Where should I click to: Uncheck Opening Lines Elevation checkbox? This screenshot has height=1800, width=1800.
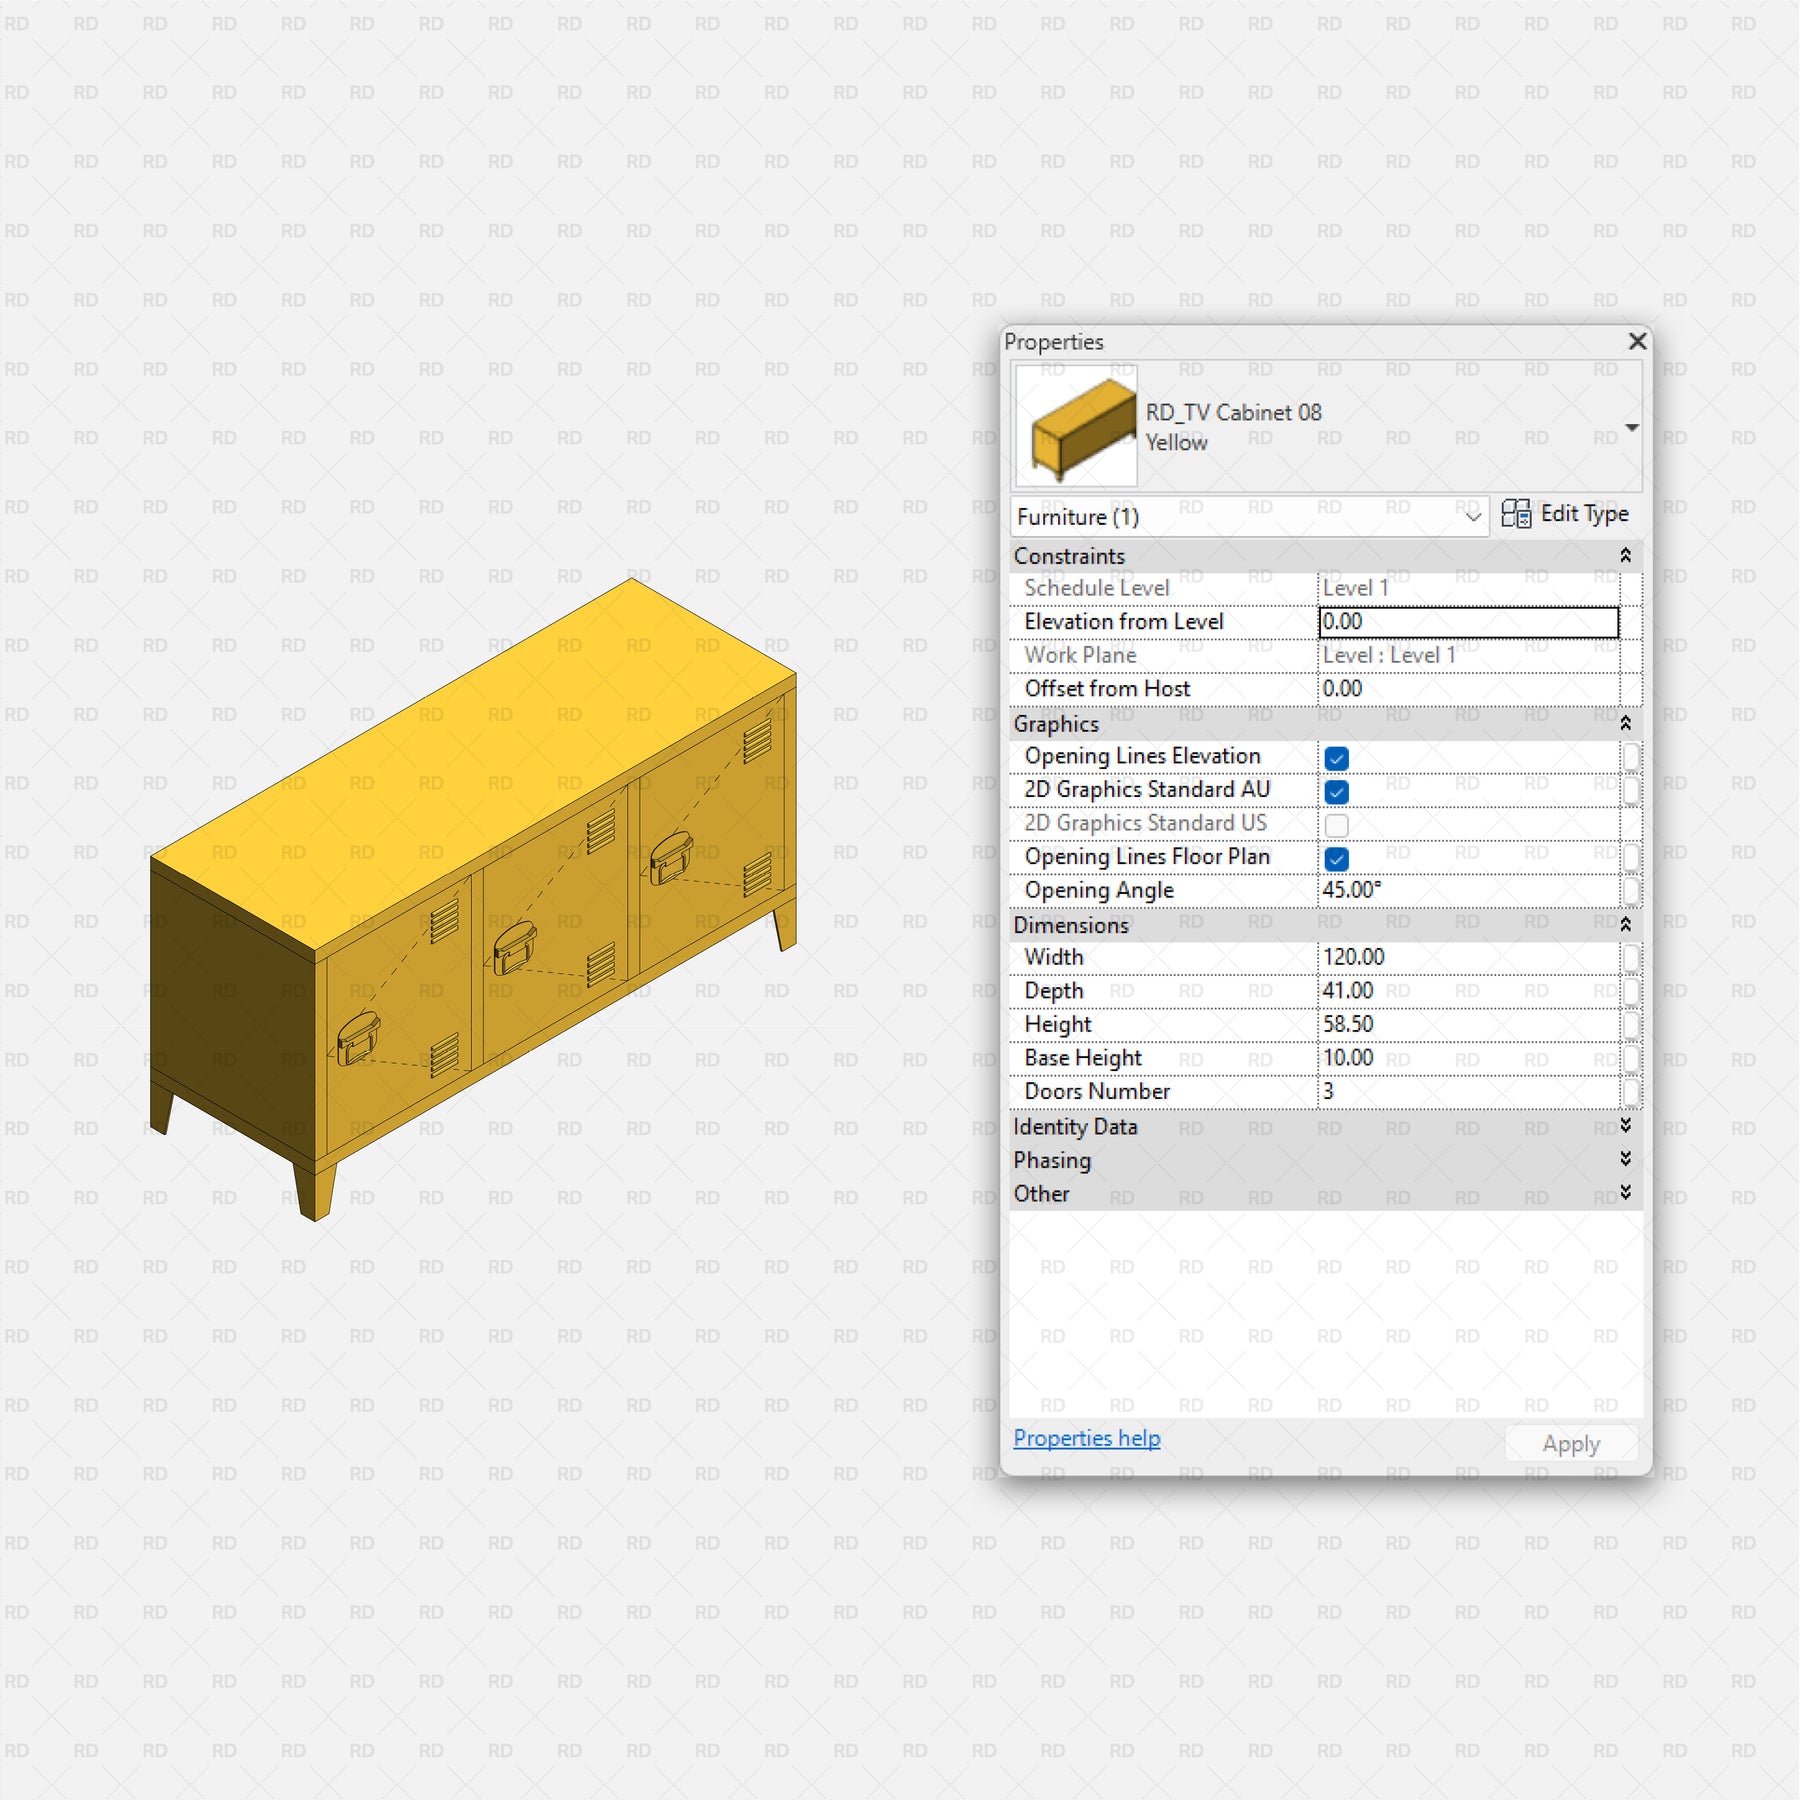click(x=1336, y=758)
